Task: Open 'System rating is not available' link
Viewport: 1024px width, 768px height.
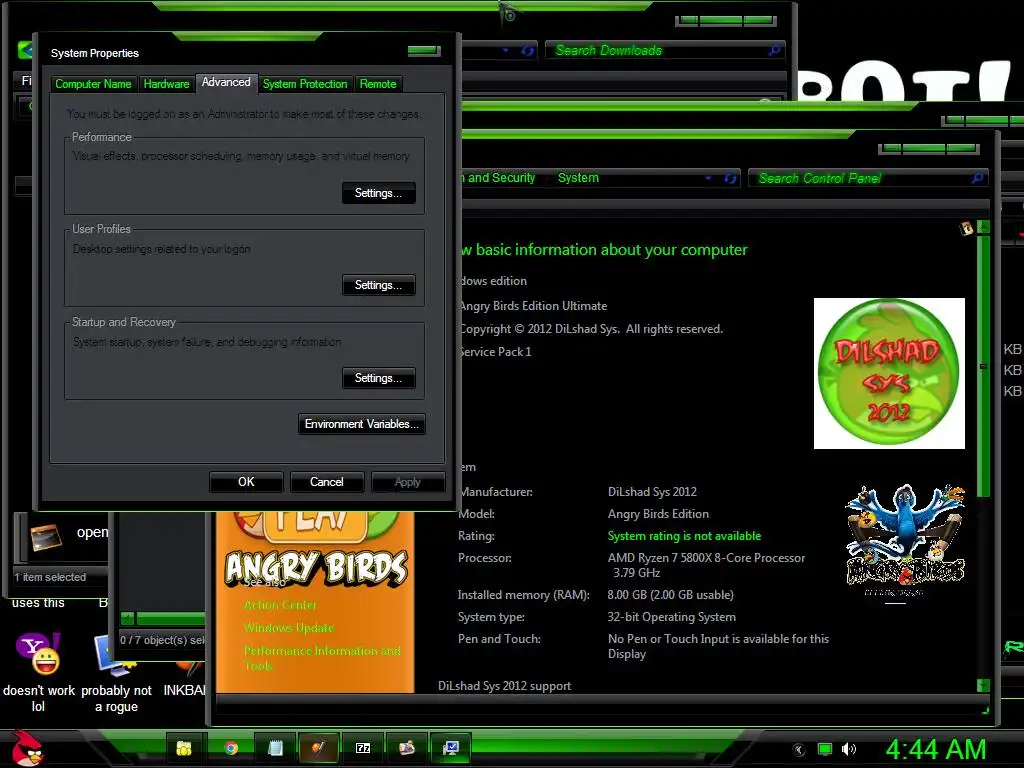Action: (684, 536)
